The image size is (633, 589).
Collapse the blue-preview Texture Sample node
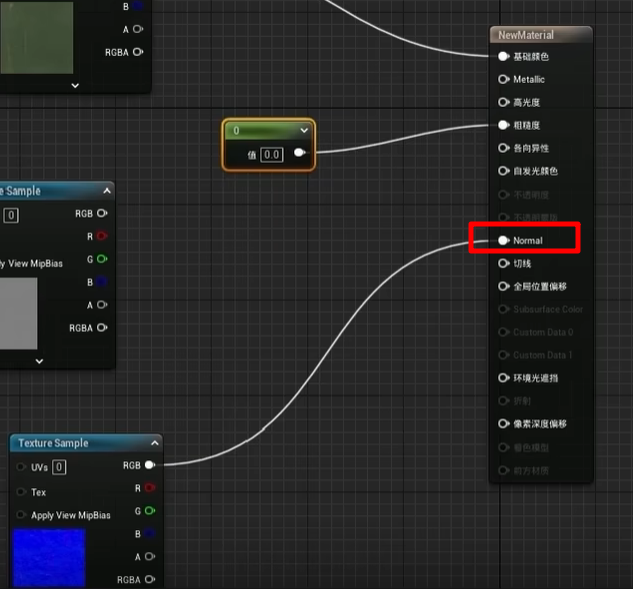(155, 443)
